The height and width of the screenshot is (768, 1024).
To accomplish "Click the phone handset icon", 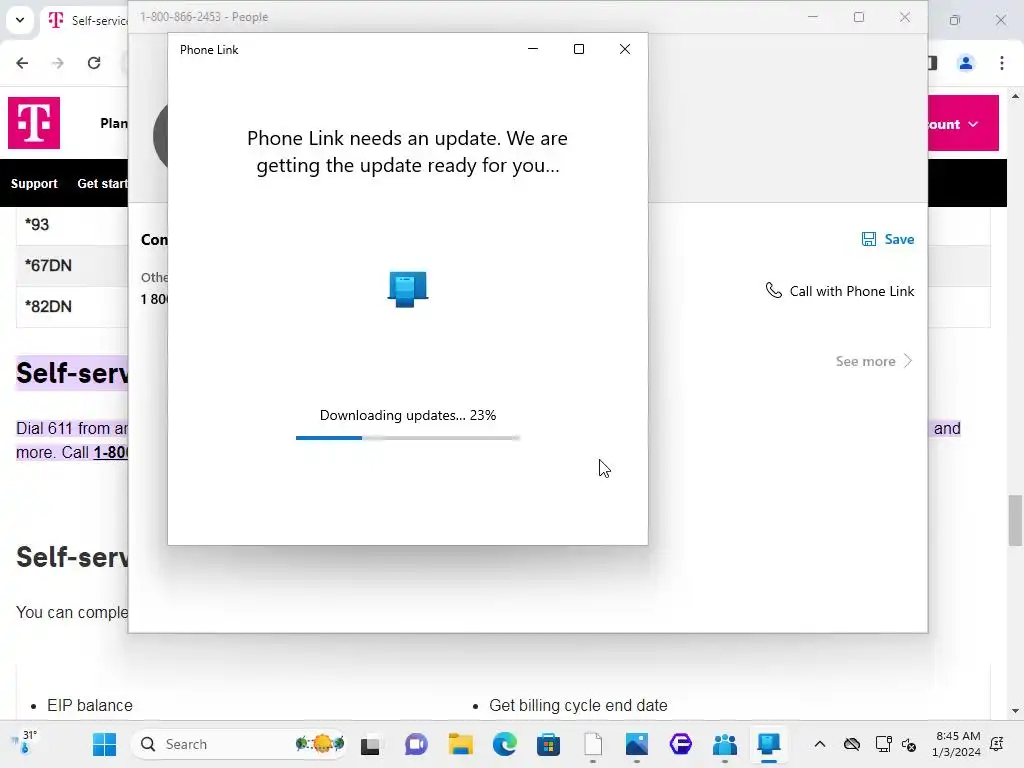I will click(x=773, y=290).
